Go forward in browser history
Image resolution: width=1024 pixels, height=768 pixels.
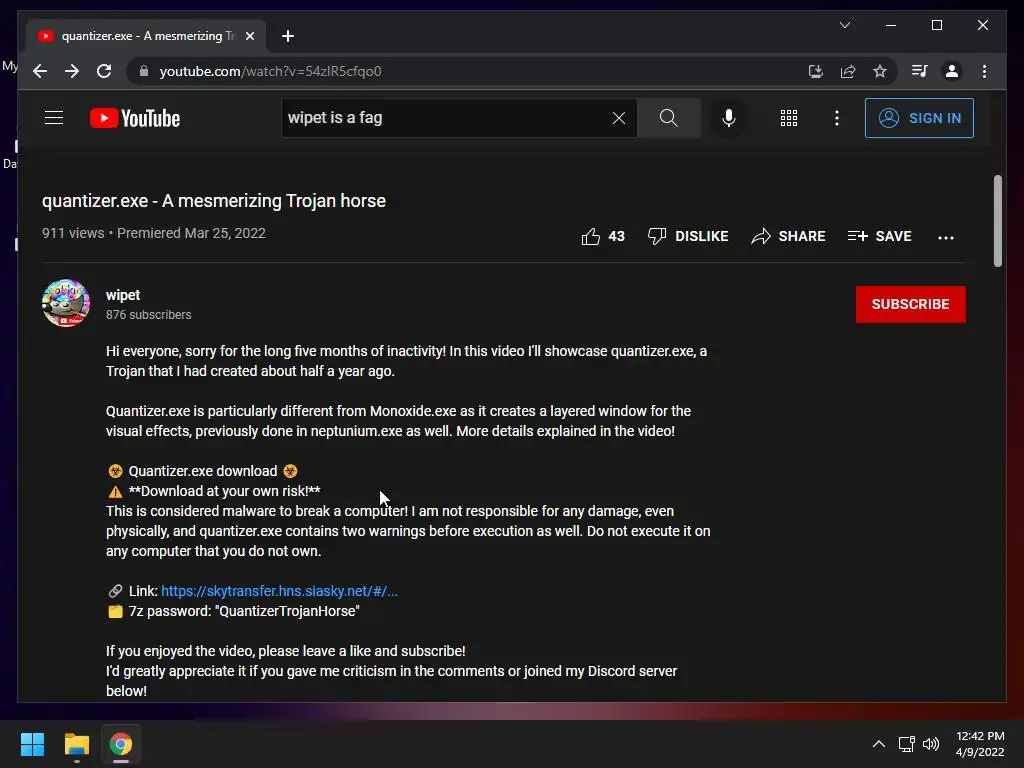(72, 71)
